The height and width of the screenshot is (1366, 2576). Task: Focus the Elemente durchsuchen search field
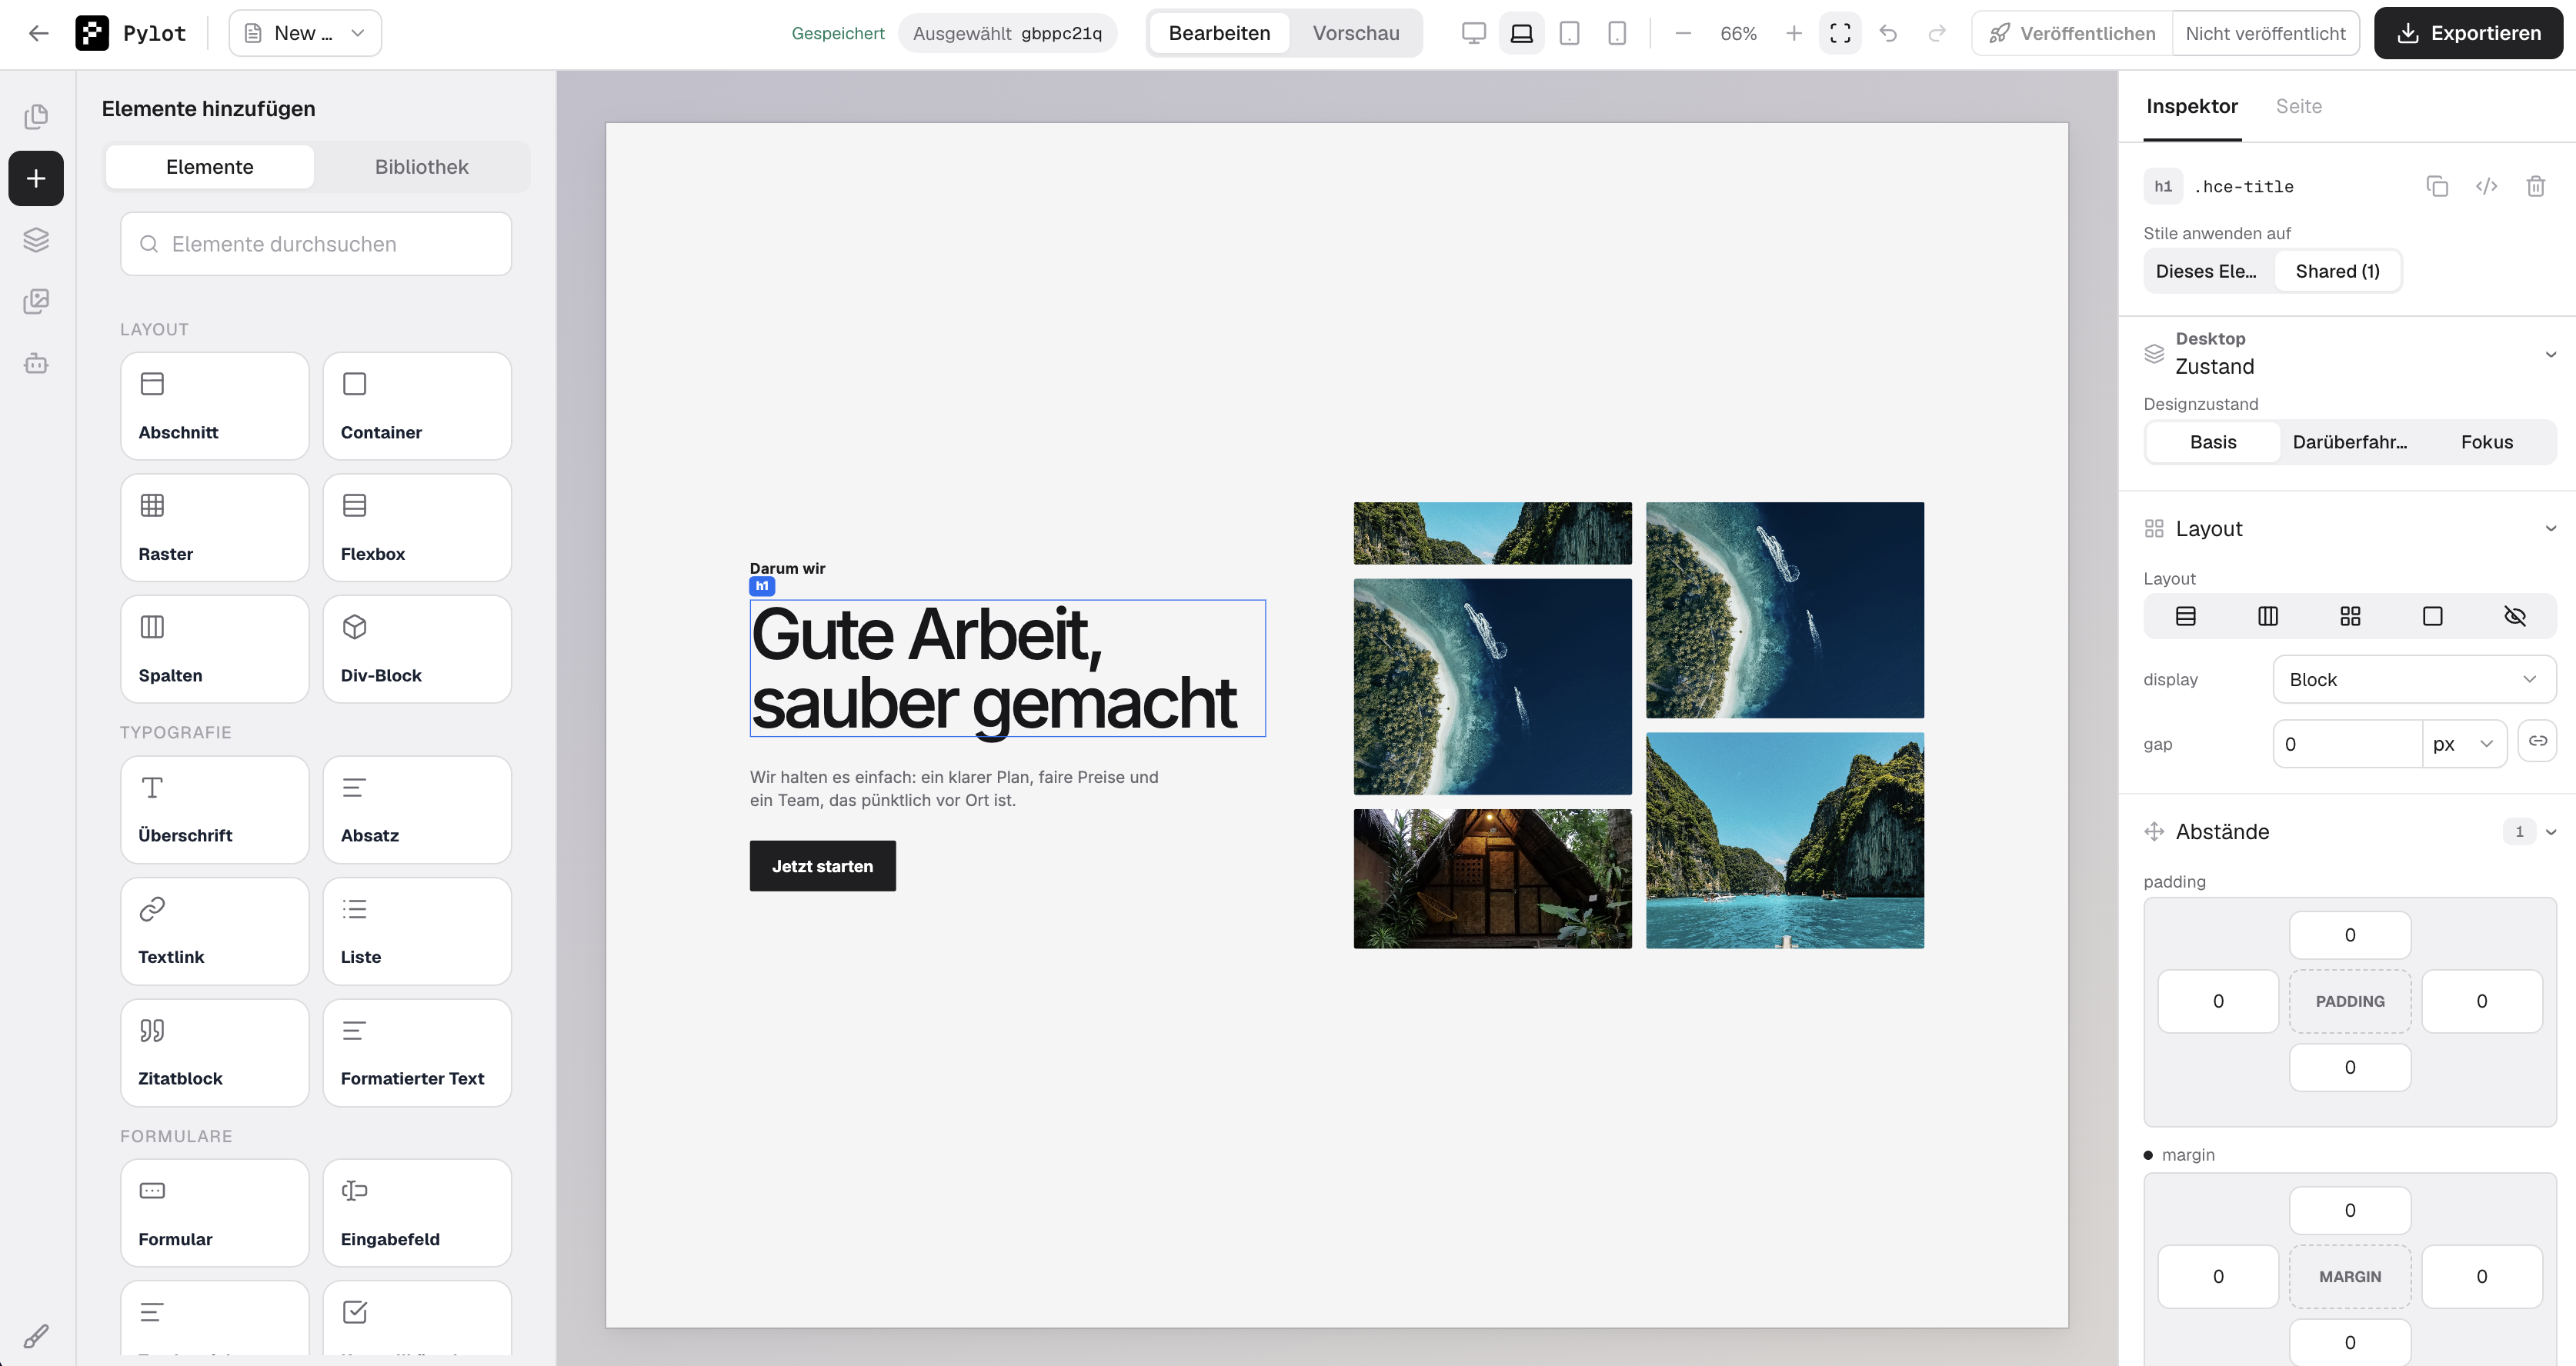tap(316, 244)
